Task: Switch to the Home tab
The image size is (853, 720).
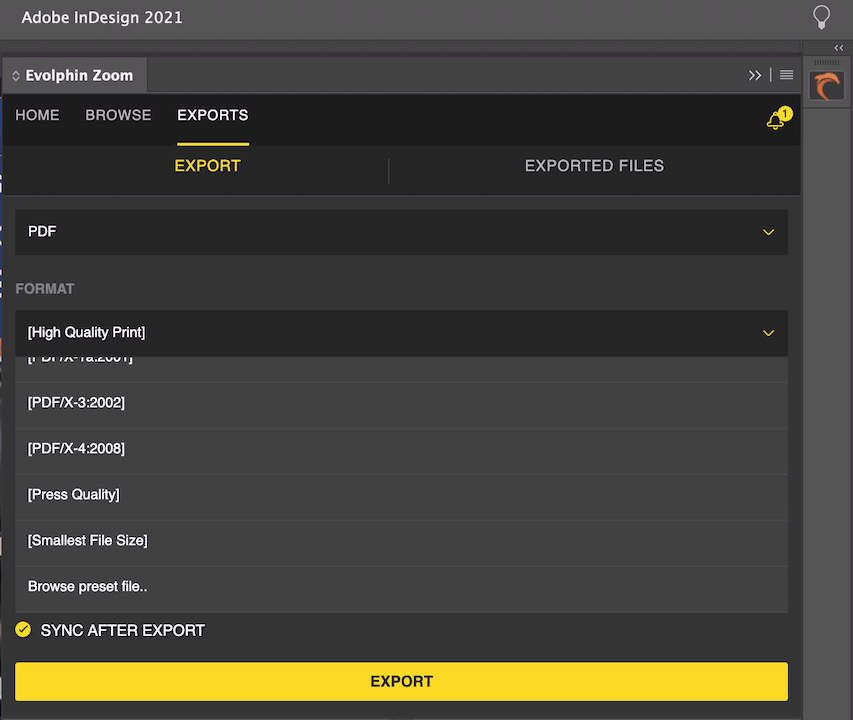Action: point(37,115)
